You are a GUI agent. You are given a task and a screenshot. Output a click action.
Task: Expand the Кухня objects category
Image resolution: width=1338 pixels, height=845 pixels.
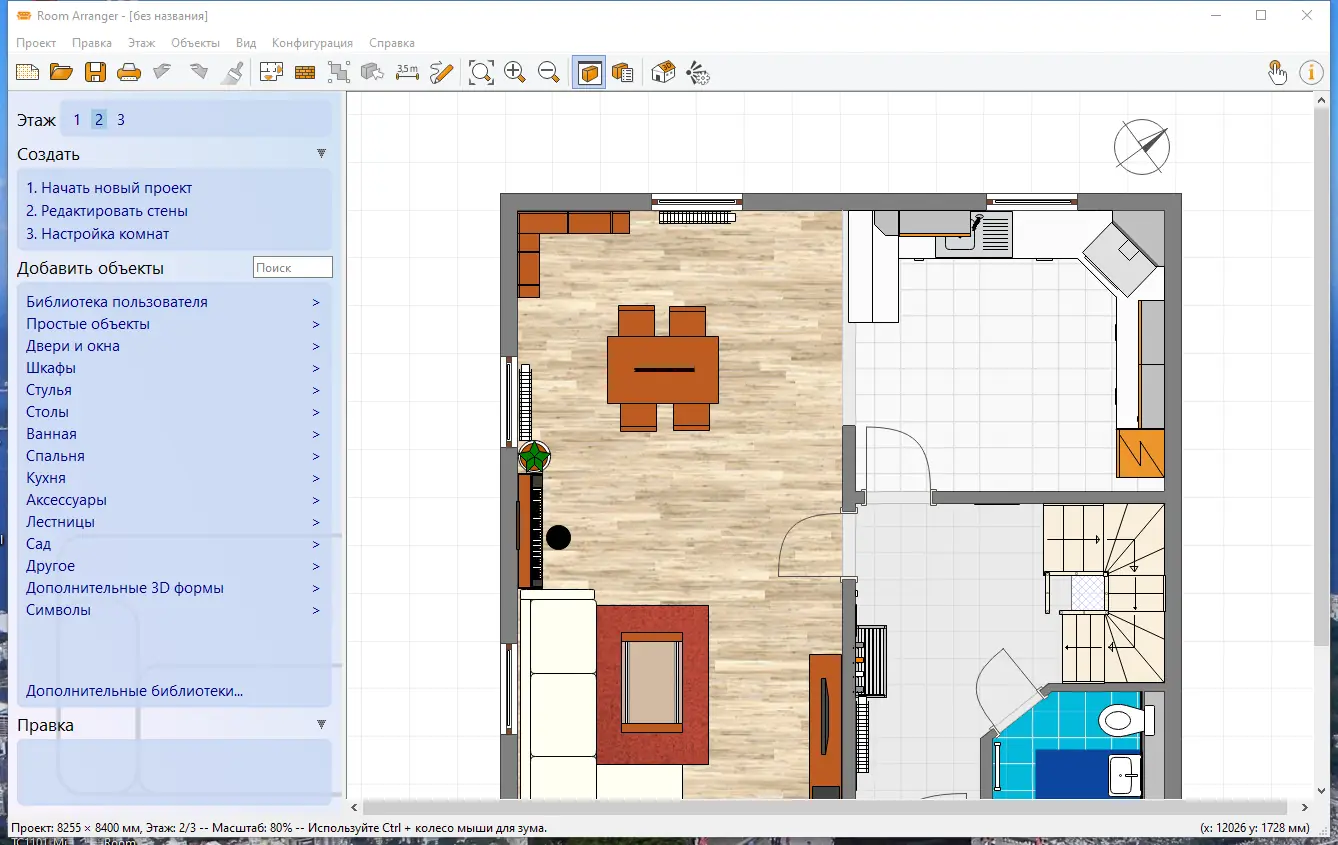click(x=46, y=478)
